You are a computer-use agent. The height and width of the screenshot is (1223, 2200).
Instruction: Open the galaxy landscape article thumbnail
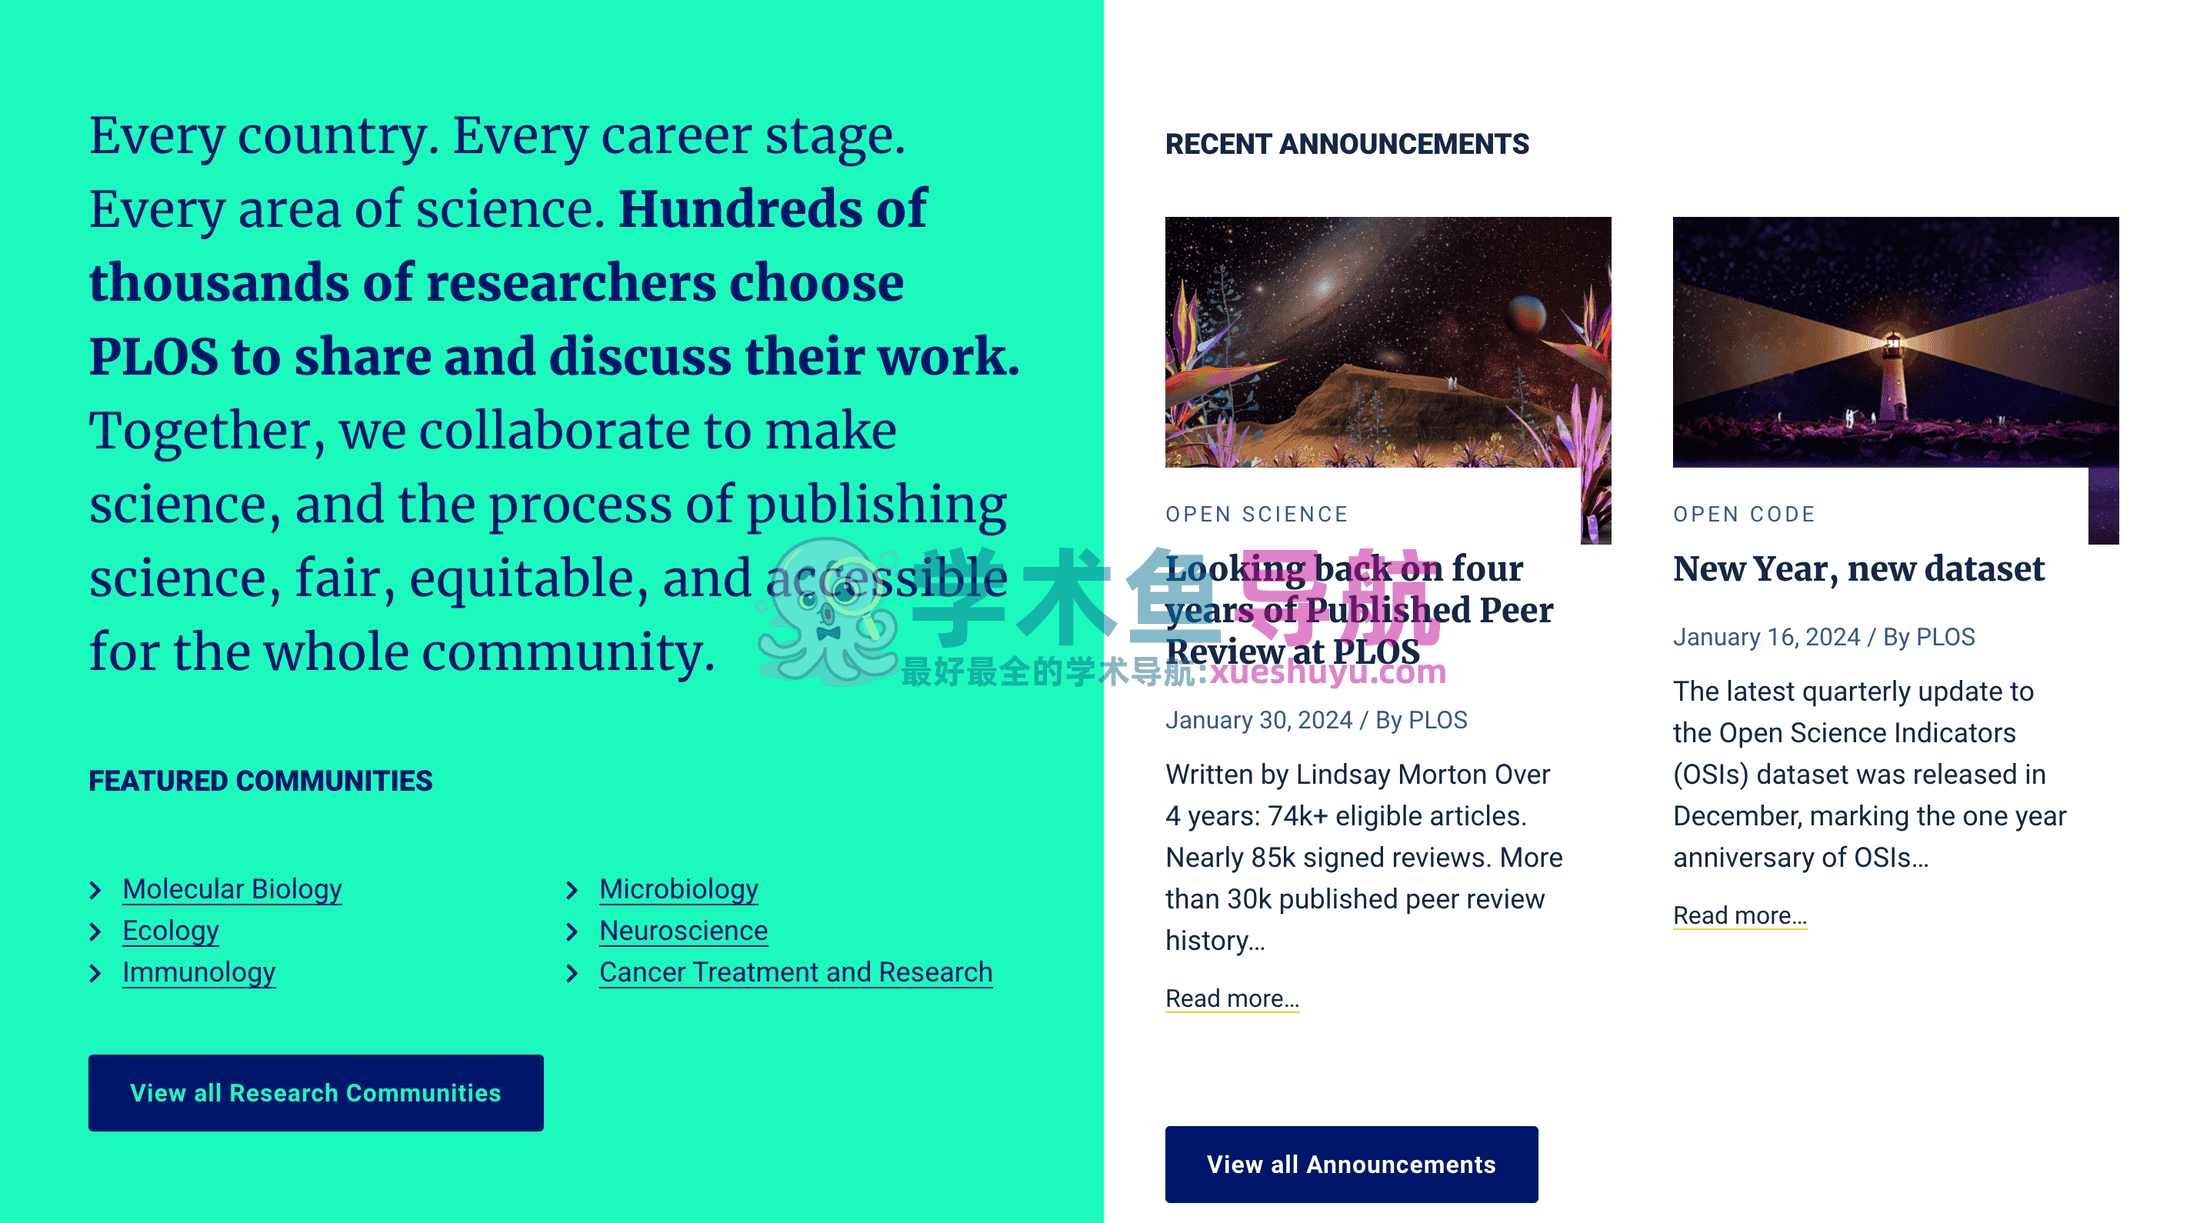[x=1387, y=342]
